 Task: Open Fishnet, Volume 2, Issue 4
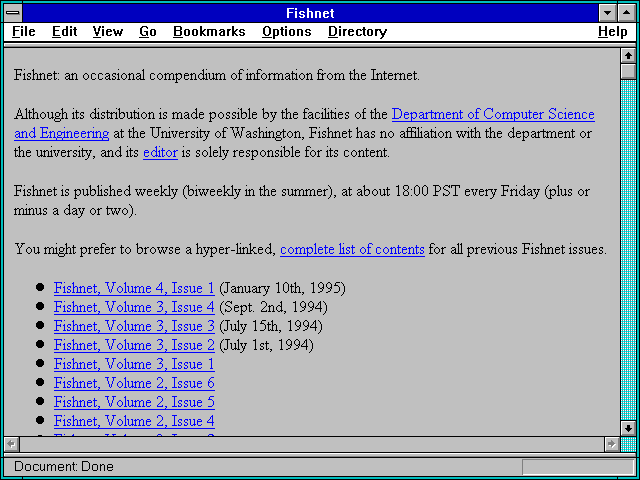coord(134,421)
